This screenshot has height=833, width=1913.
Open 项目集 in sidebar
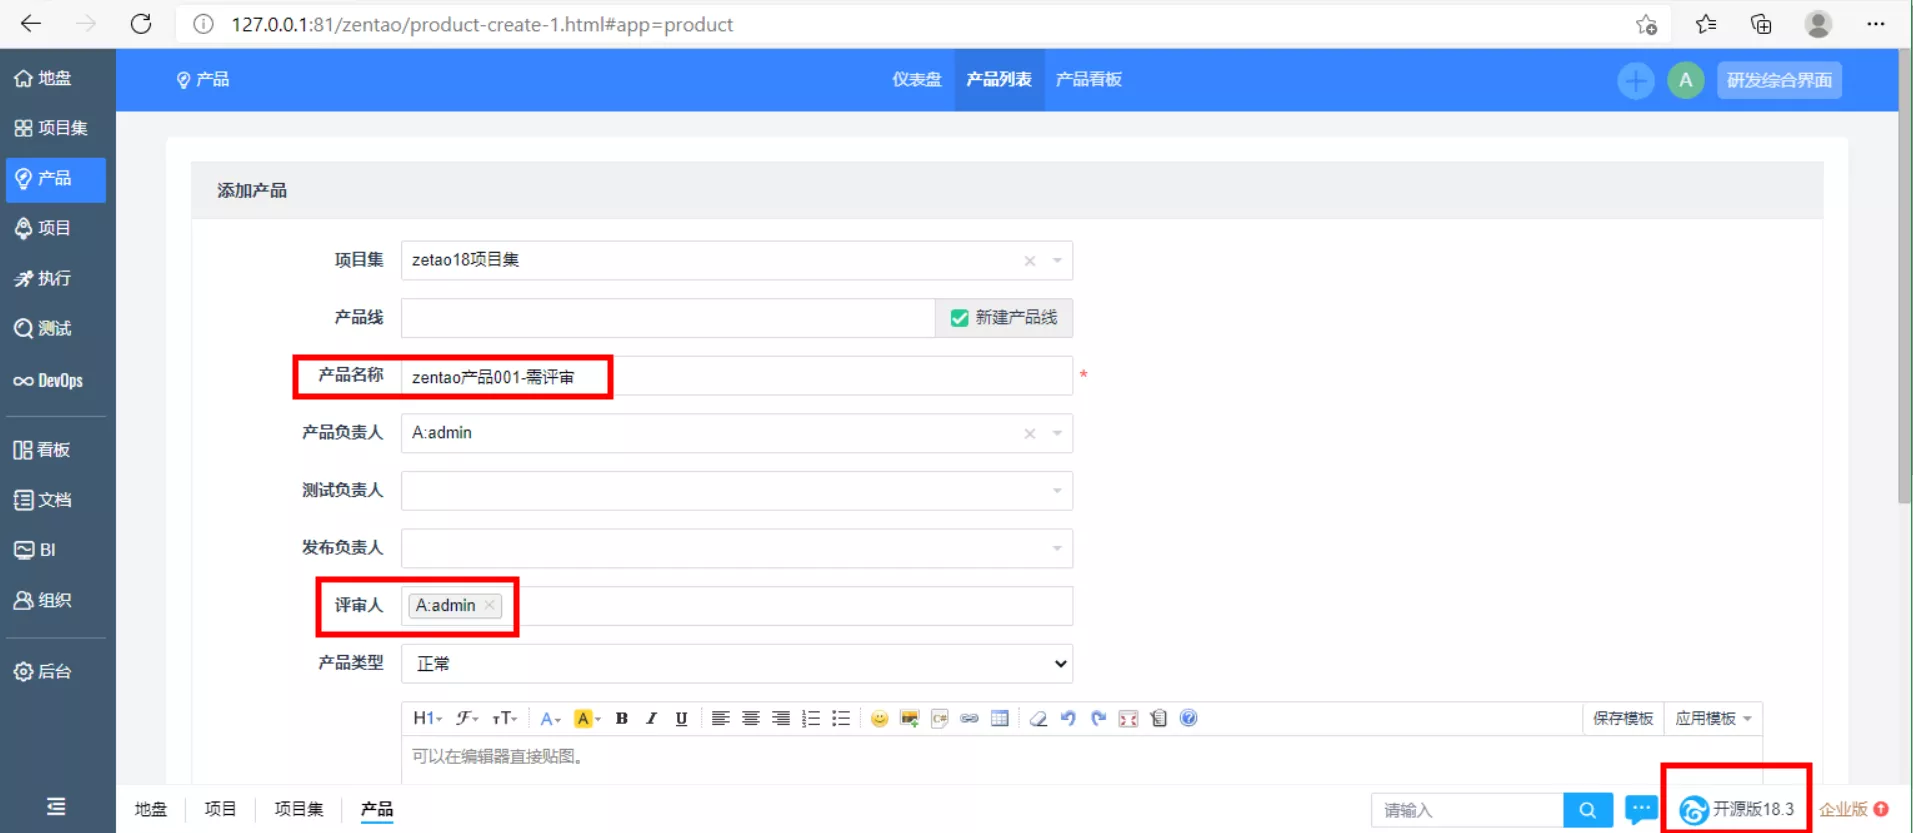[x=56, y=128]
